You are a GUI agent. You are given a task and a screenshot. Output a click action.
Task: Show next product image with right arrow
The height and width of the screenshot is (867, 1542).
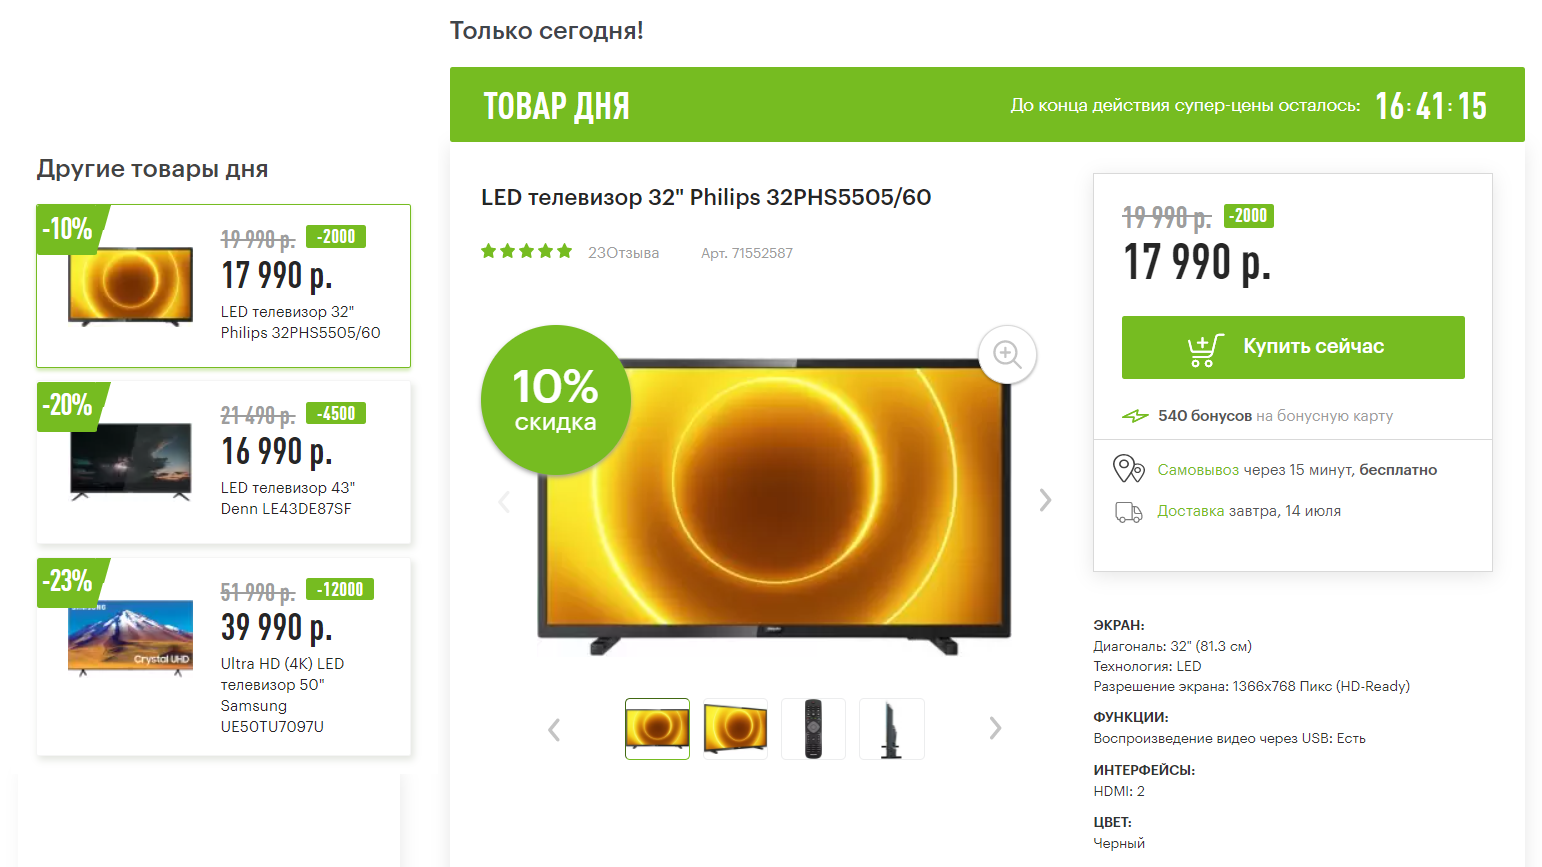[1045, 500]
